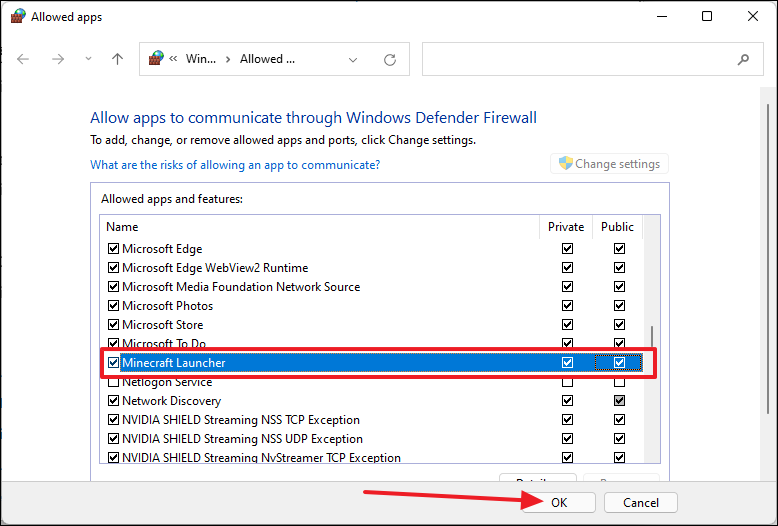Enable Netlogon Service checkbox
The image size is (778, 526).
pos(113,382)
